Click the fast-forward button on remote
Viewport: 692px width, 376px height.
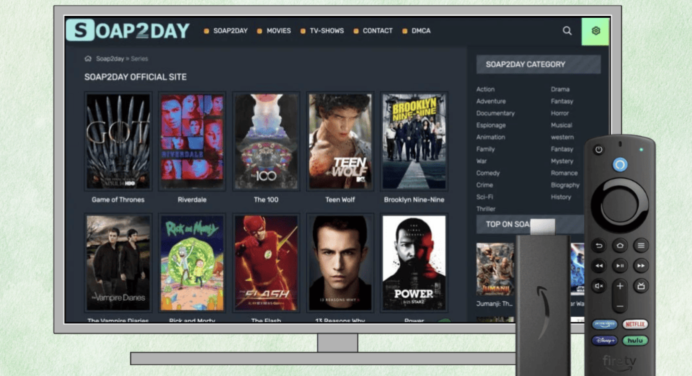[x=641, y=266]
